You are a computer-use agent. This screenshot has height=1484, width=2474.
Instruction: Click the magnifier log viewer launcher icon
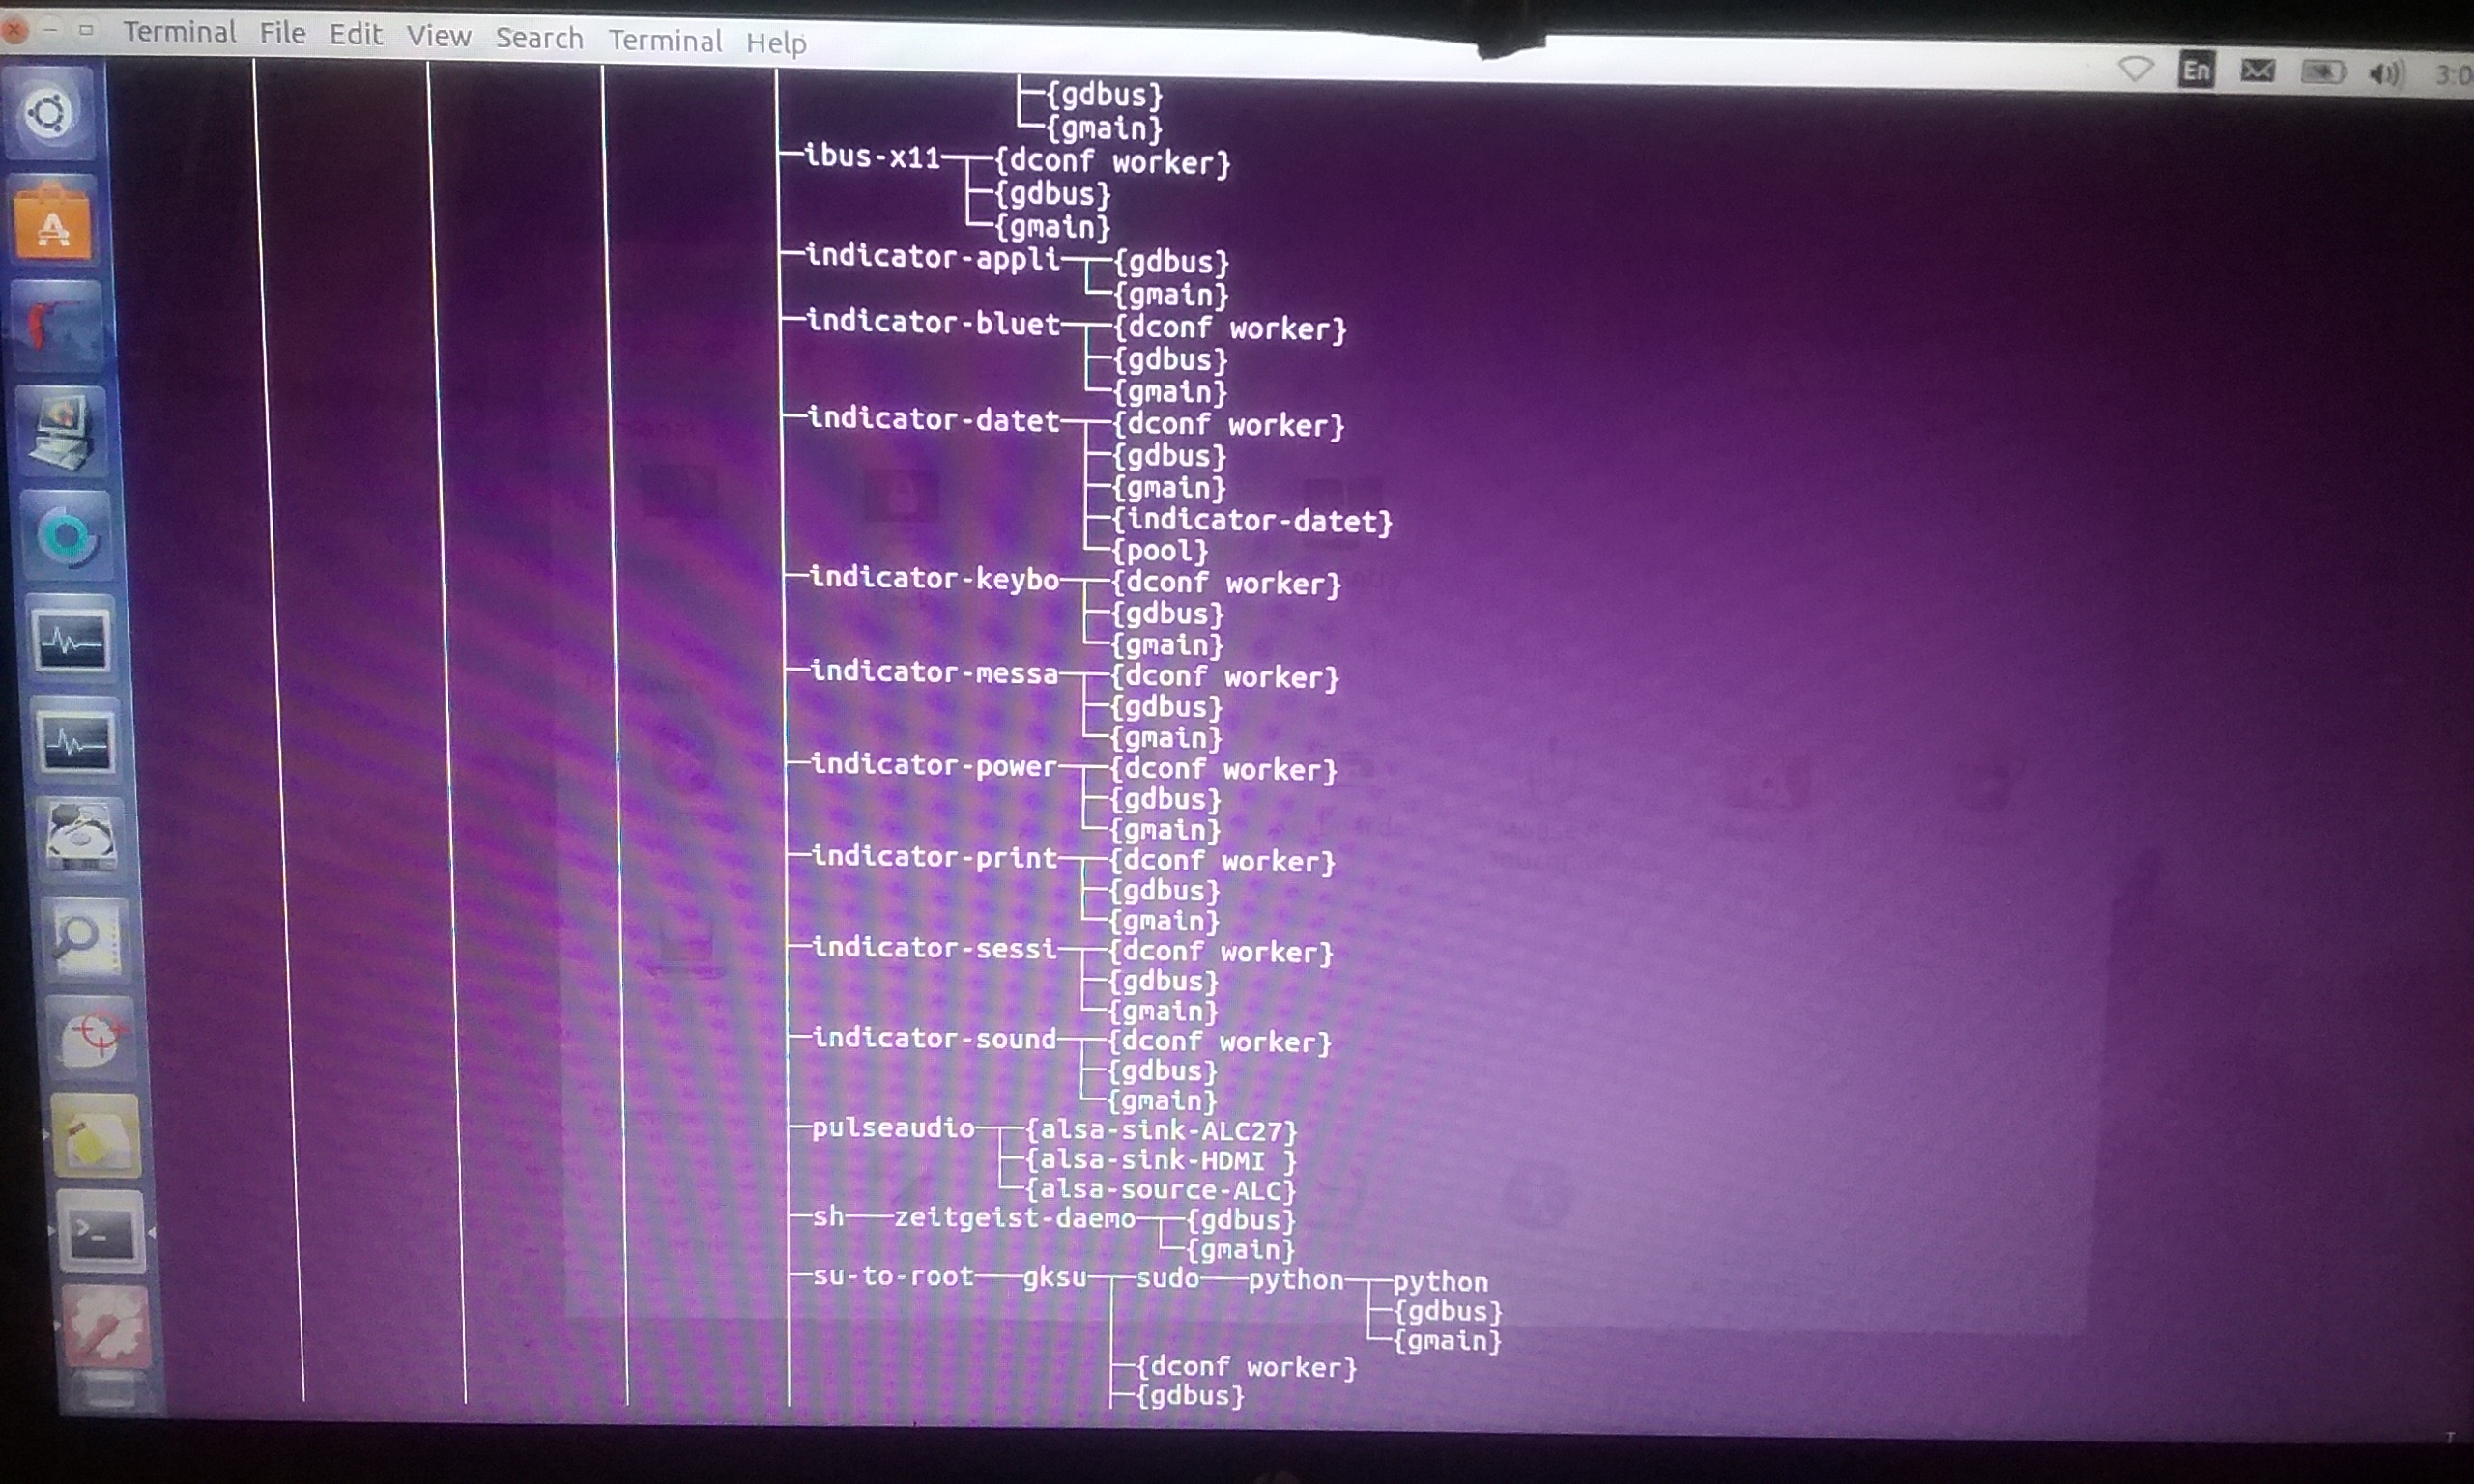86,938
